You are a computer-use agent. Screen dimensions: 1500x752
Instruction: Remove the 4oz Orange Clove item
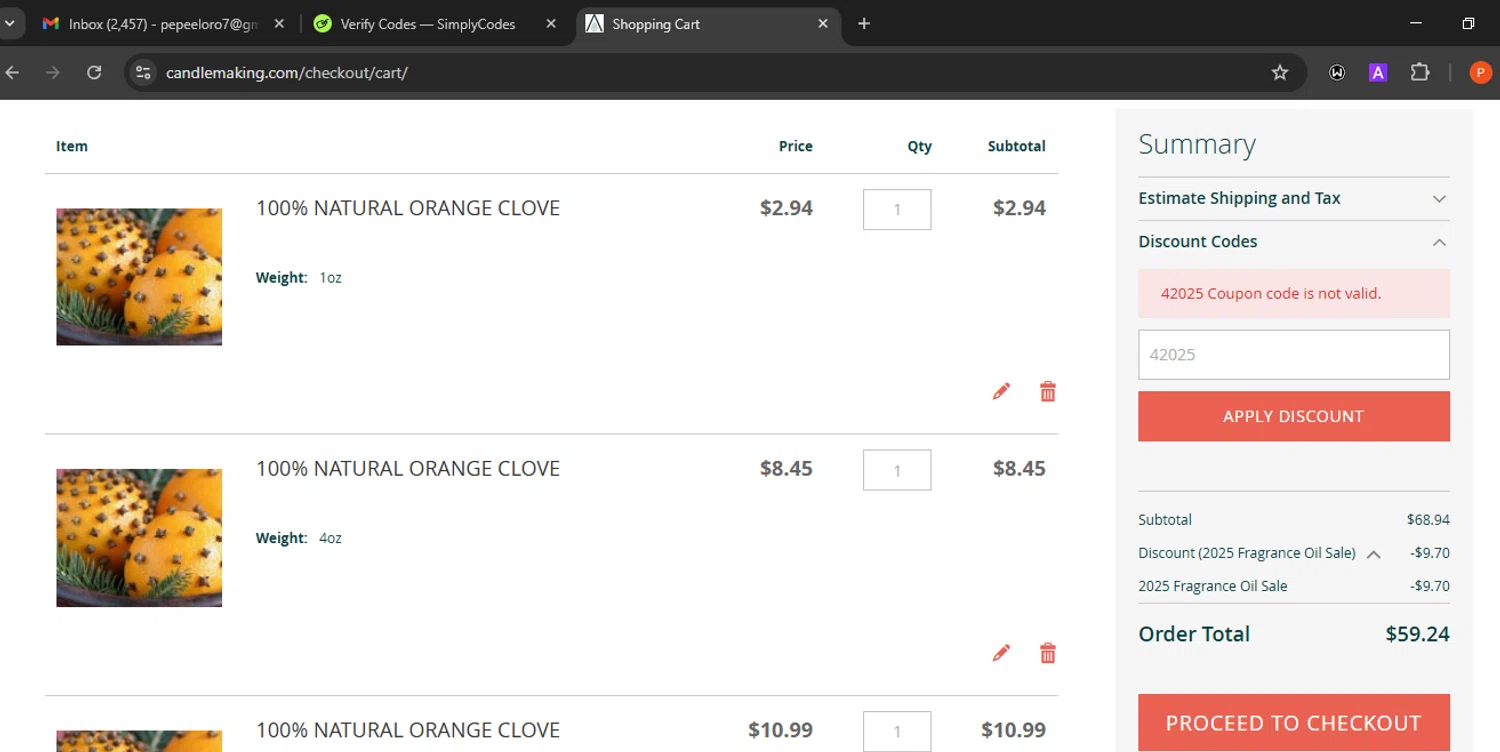pyautogui.click(x=1048, y=653)
